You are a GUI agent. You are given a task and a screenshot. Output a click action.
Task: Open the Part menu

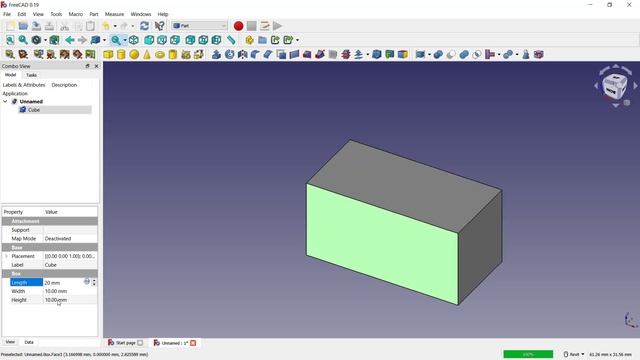94,14
